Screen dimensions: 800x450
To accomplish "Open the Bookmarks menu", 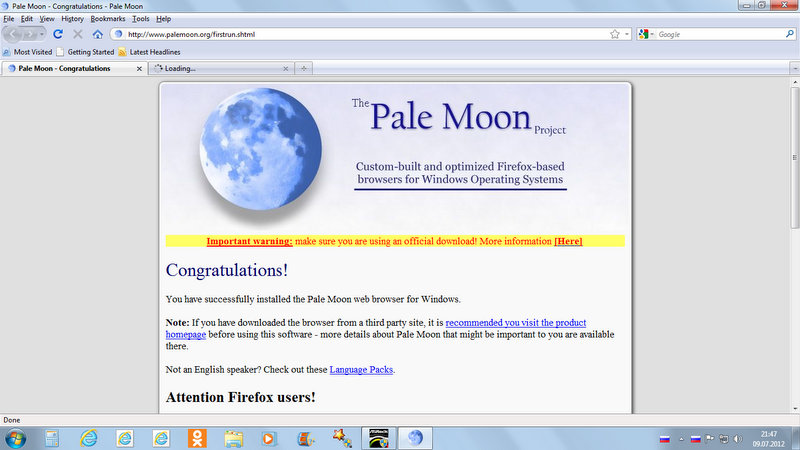I will [x=108, y=19].
